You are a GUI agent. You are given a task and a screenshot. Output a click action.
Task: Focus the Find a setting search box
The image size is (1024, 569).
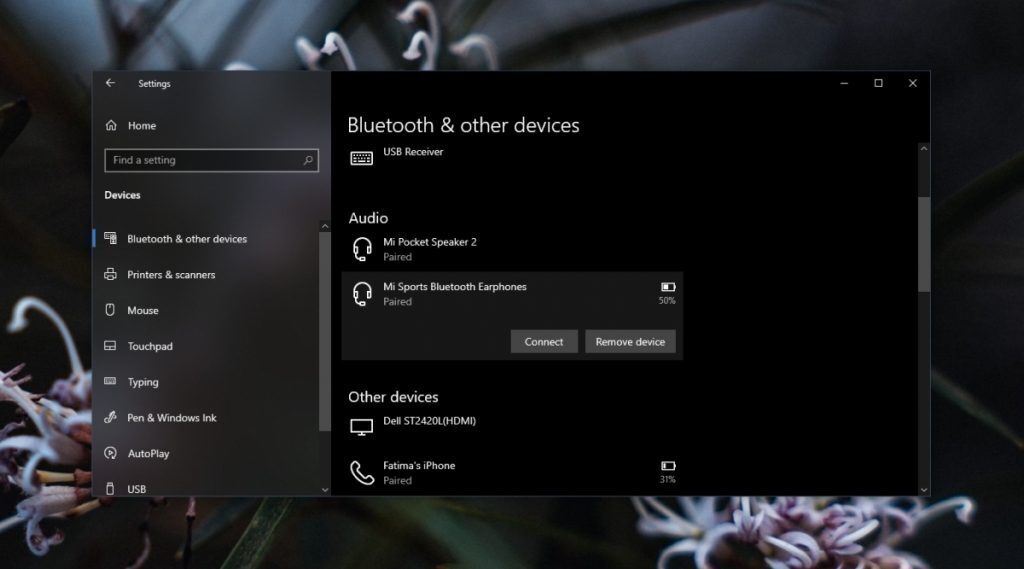(x=212, y=160)
